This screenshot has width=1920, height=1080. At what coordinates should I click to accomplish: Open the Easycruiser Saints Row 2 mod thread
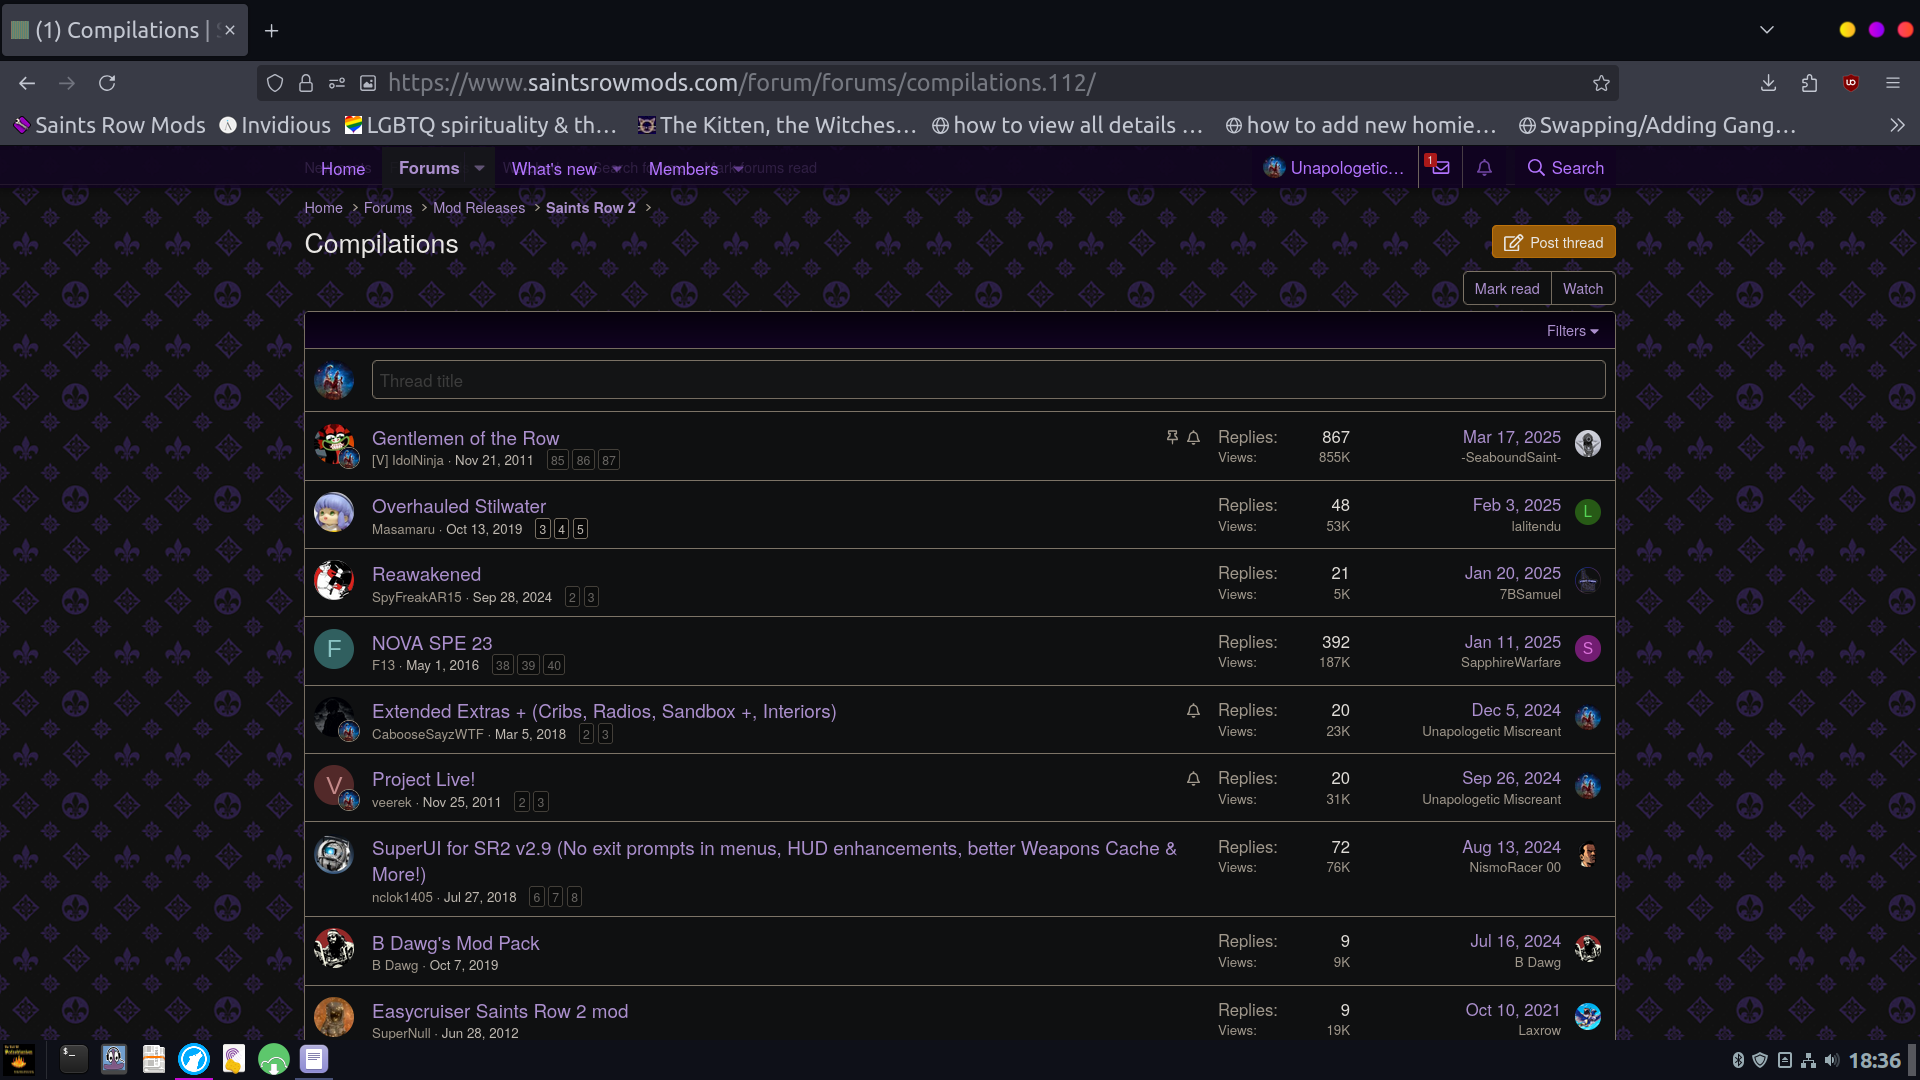coord(500,1011)
